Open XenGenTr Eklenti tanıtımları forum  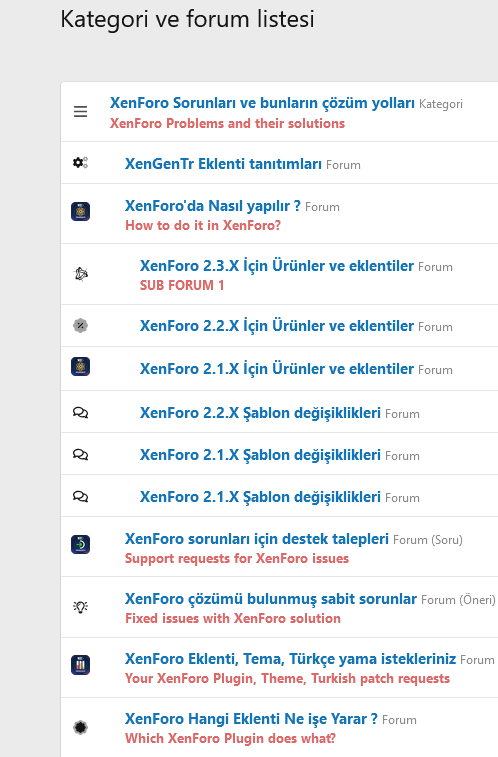(223, 164)
